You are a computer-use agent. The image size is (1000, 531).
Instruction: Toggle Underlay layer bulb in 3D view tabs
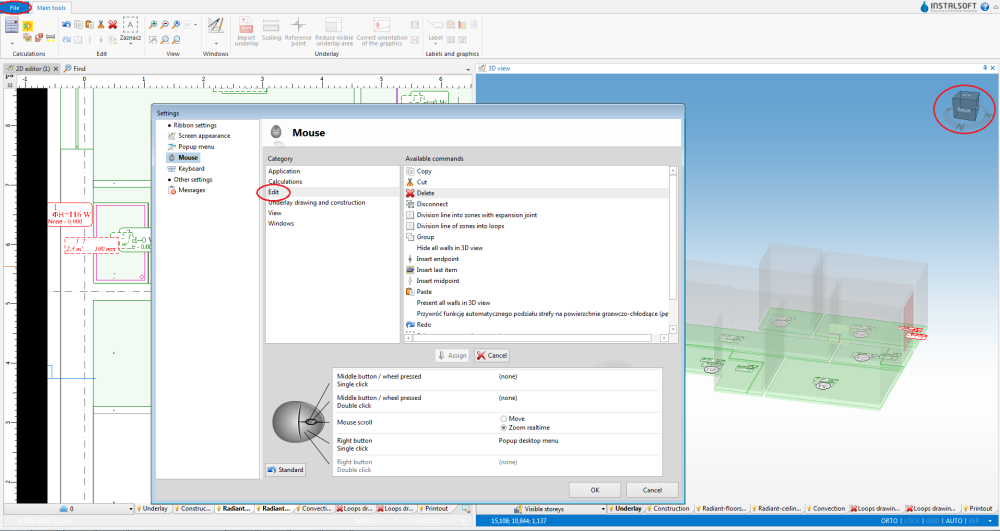[612, 509]
